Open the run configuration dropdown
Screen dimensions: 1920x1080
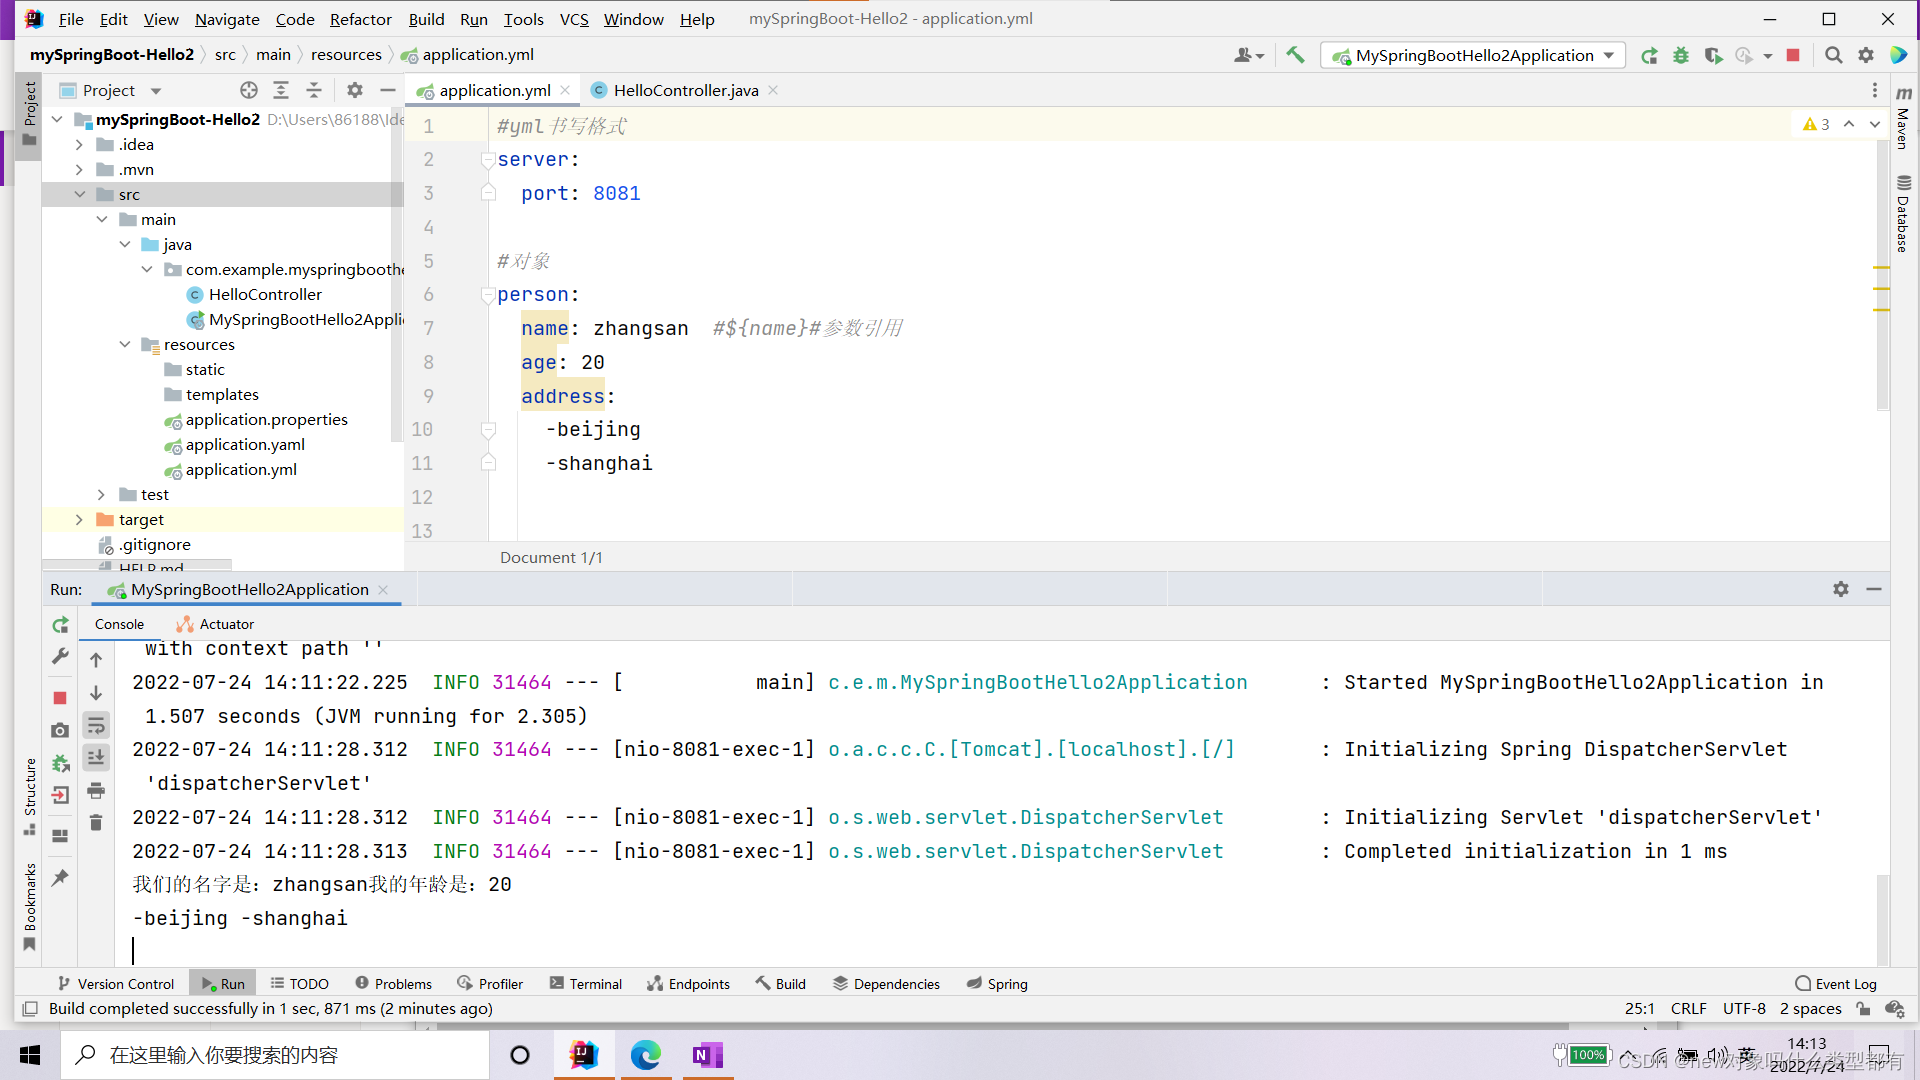(x=1472, y=55)
